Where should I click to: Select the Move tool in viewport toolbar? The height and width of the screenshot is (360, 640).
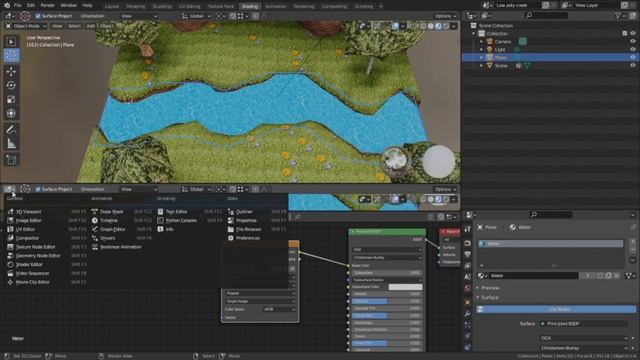pyautogui.click(x=11, y=71)
